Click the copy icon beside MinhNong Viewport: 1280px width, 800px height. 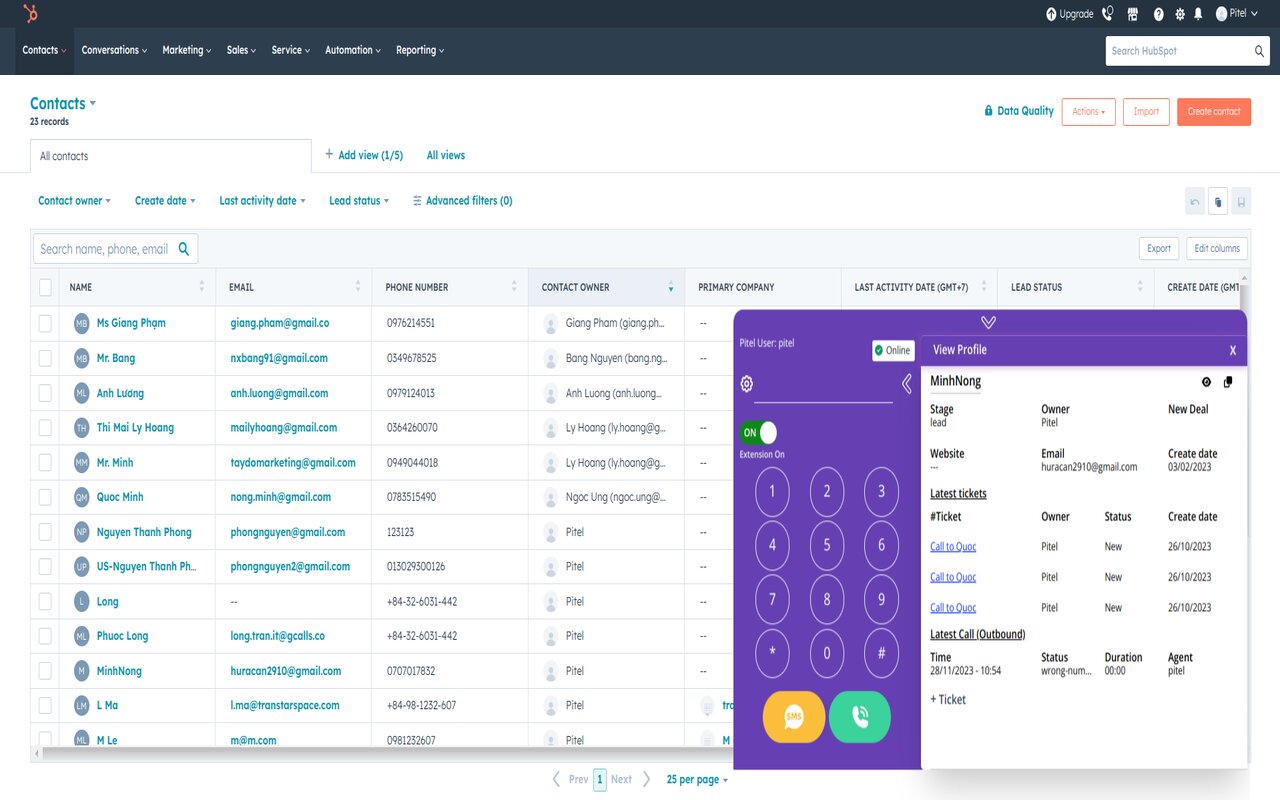1228,382
